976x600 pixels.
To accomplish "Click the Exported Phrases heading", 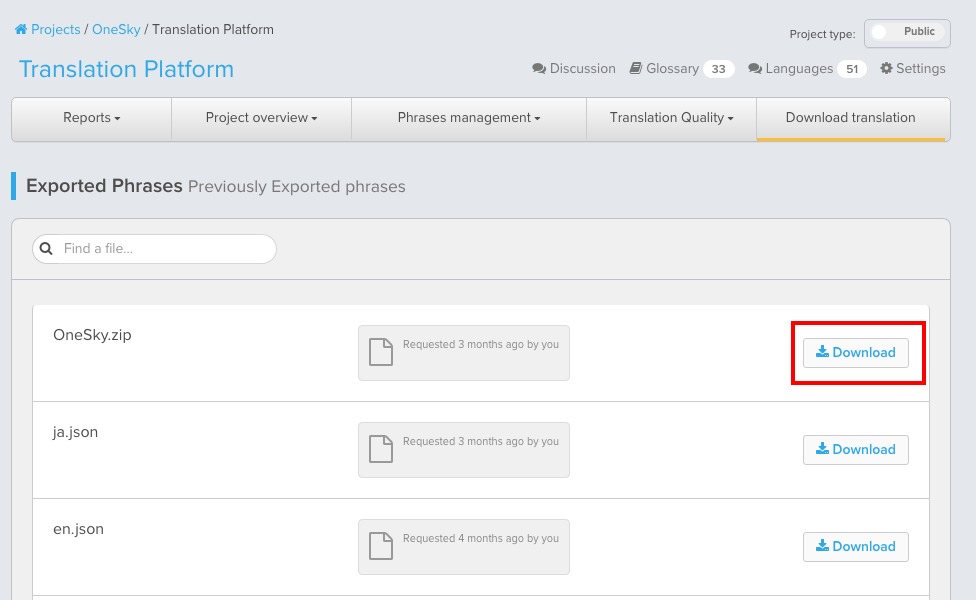I will click(x=104, y=186).
